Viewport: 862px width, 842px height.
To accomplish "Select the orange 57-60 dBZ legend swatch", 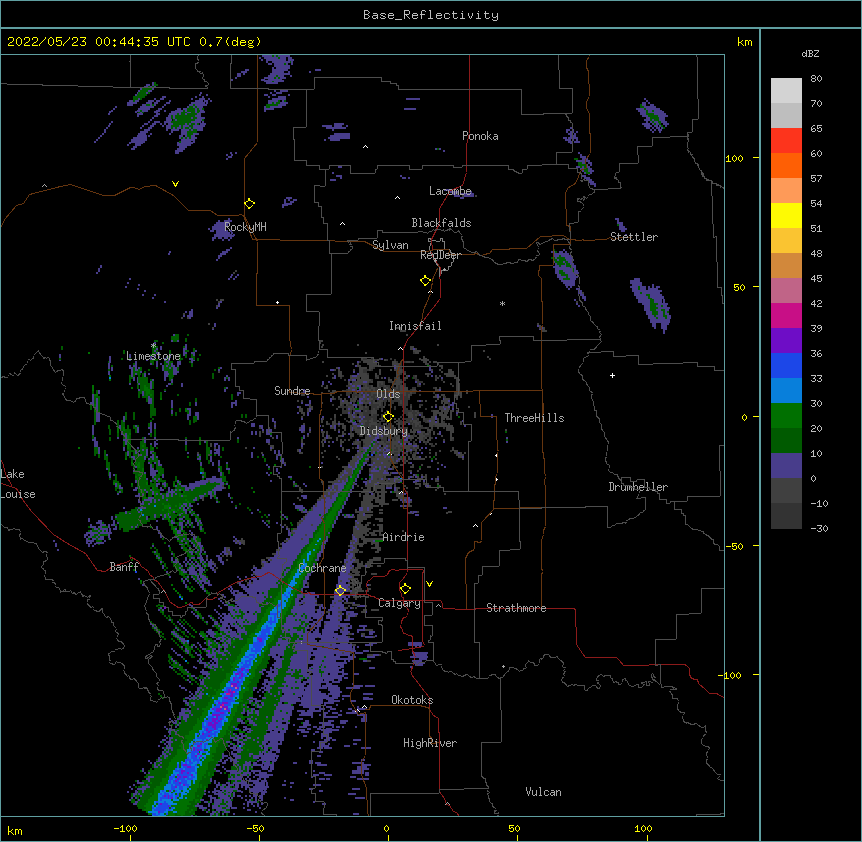I will pyautogui.click(x=786, y=165).
